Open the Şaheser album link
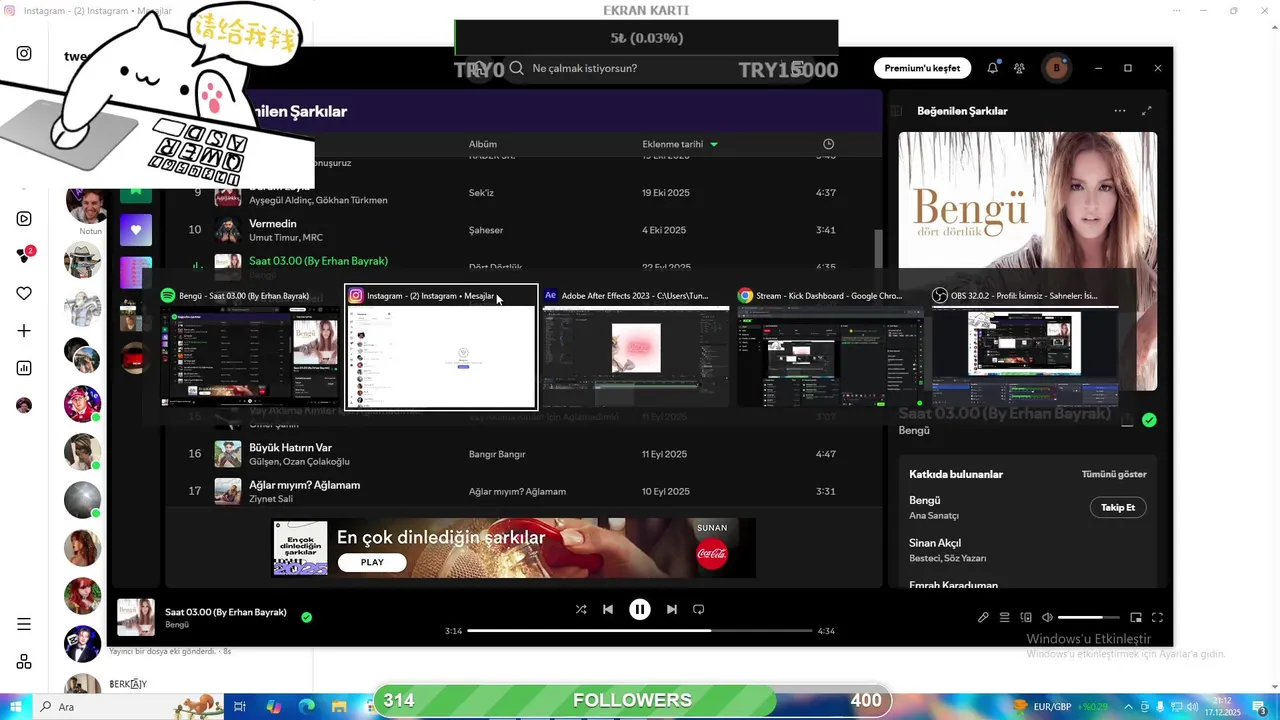 [486, 230]
